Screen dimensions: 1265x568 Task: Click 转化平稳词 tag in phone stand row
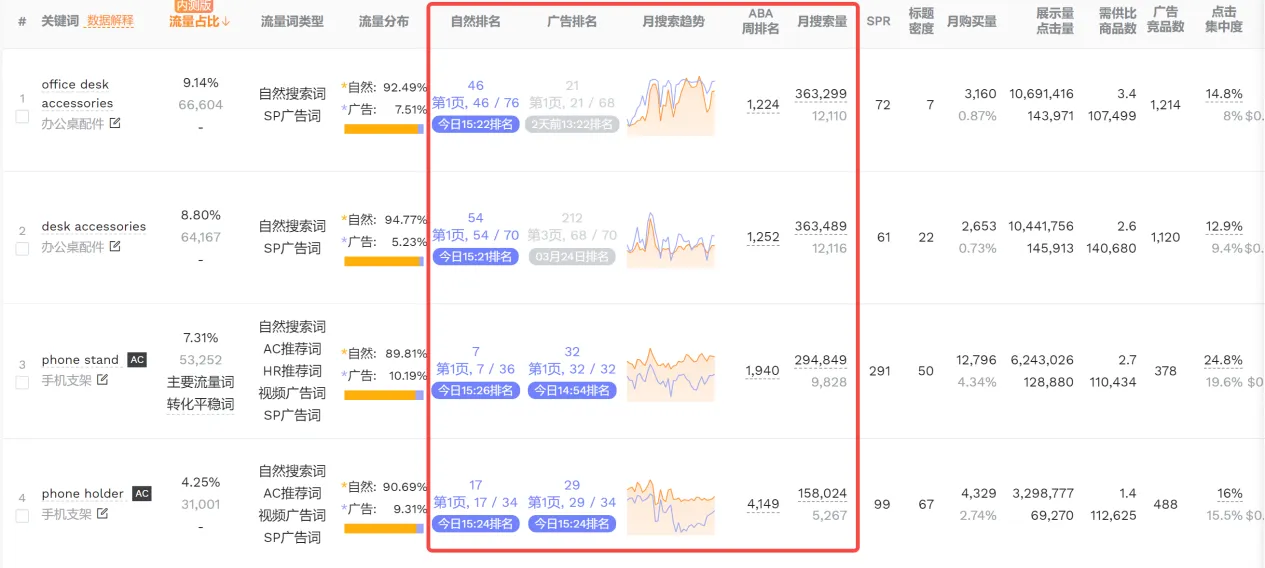tap(200, 404)
